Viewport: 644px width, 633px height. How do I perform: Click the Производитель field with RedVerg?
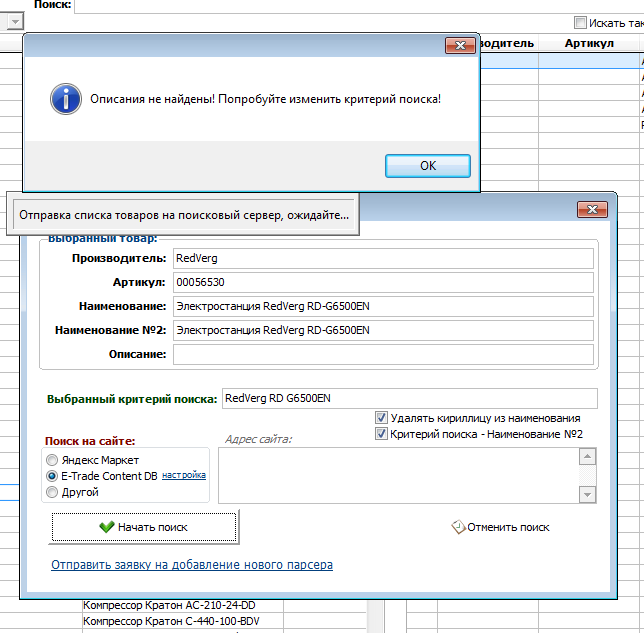383,258
